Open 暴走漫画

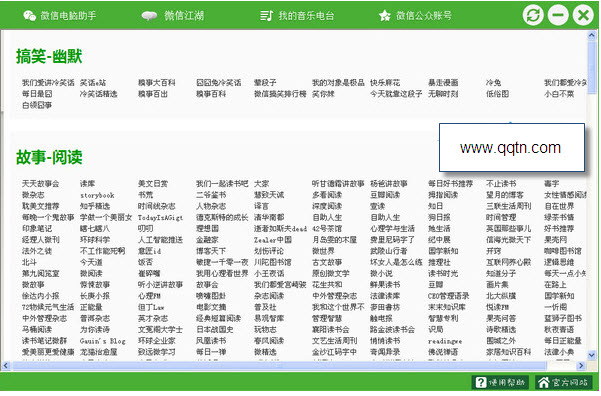click(443, 83)
